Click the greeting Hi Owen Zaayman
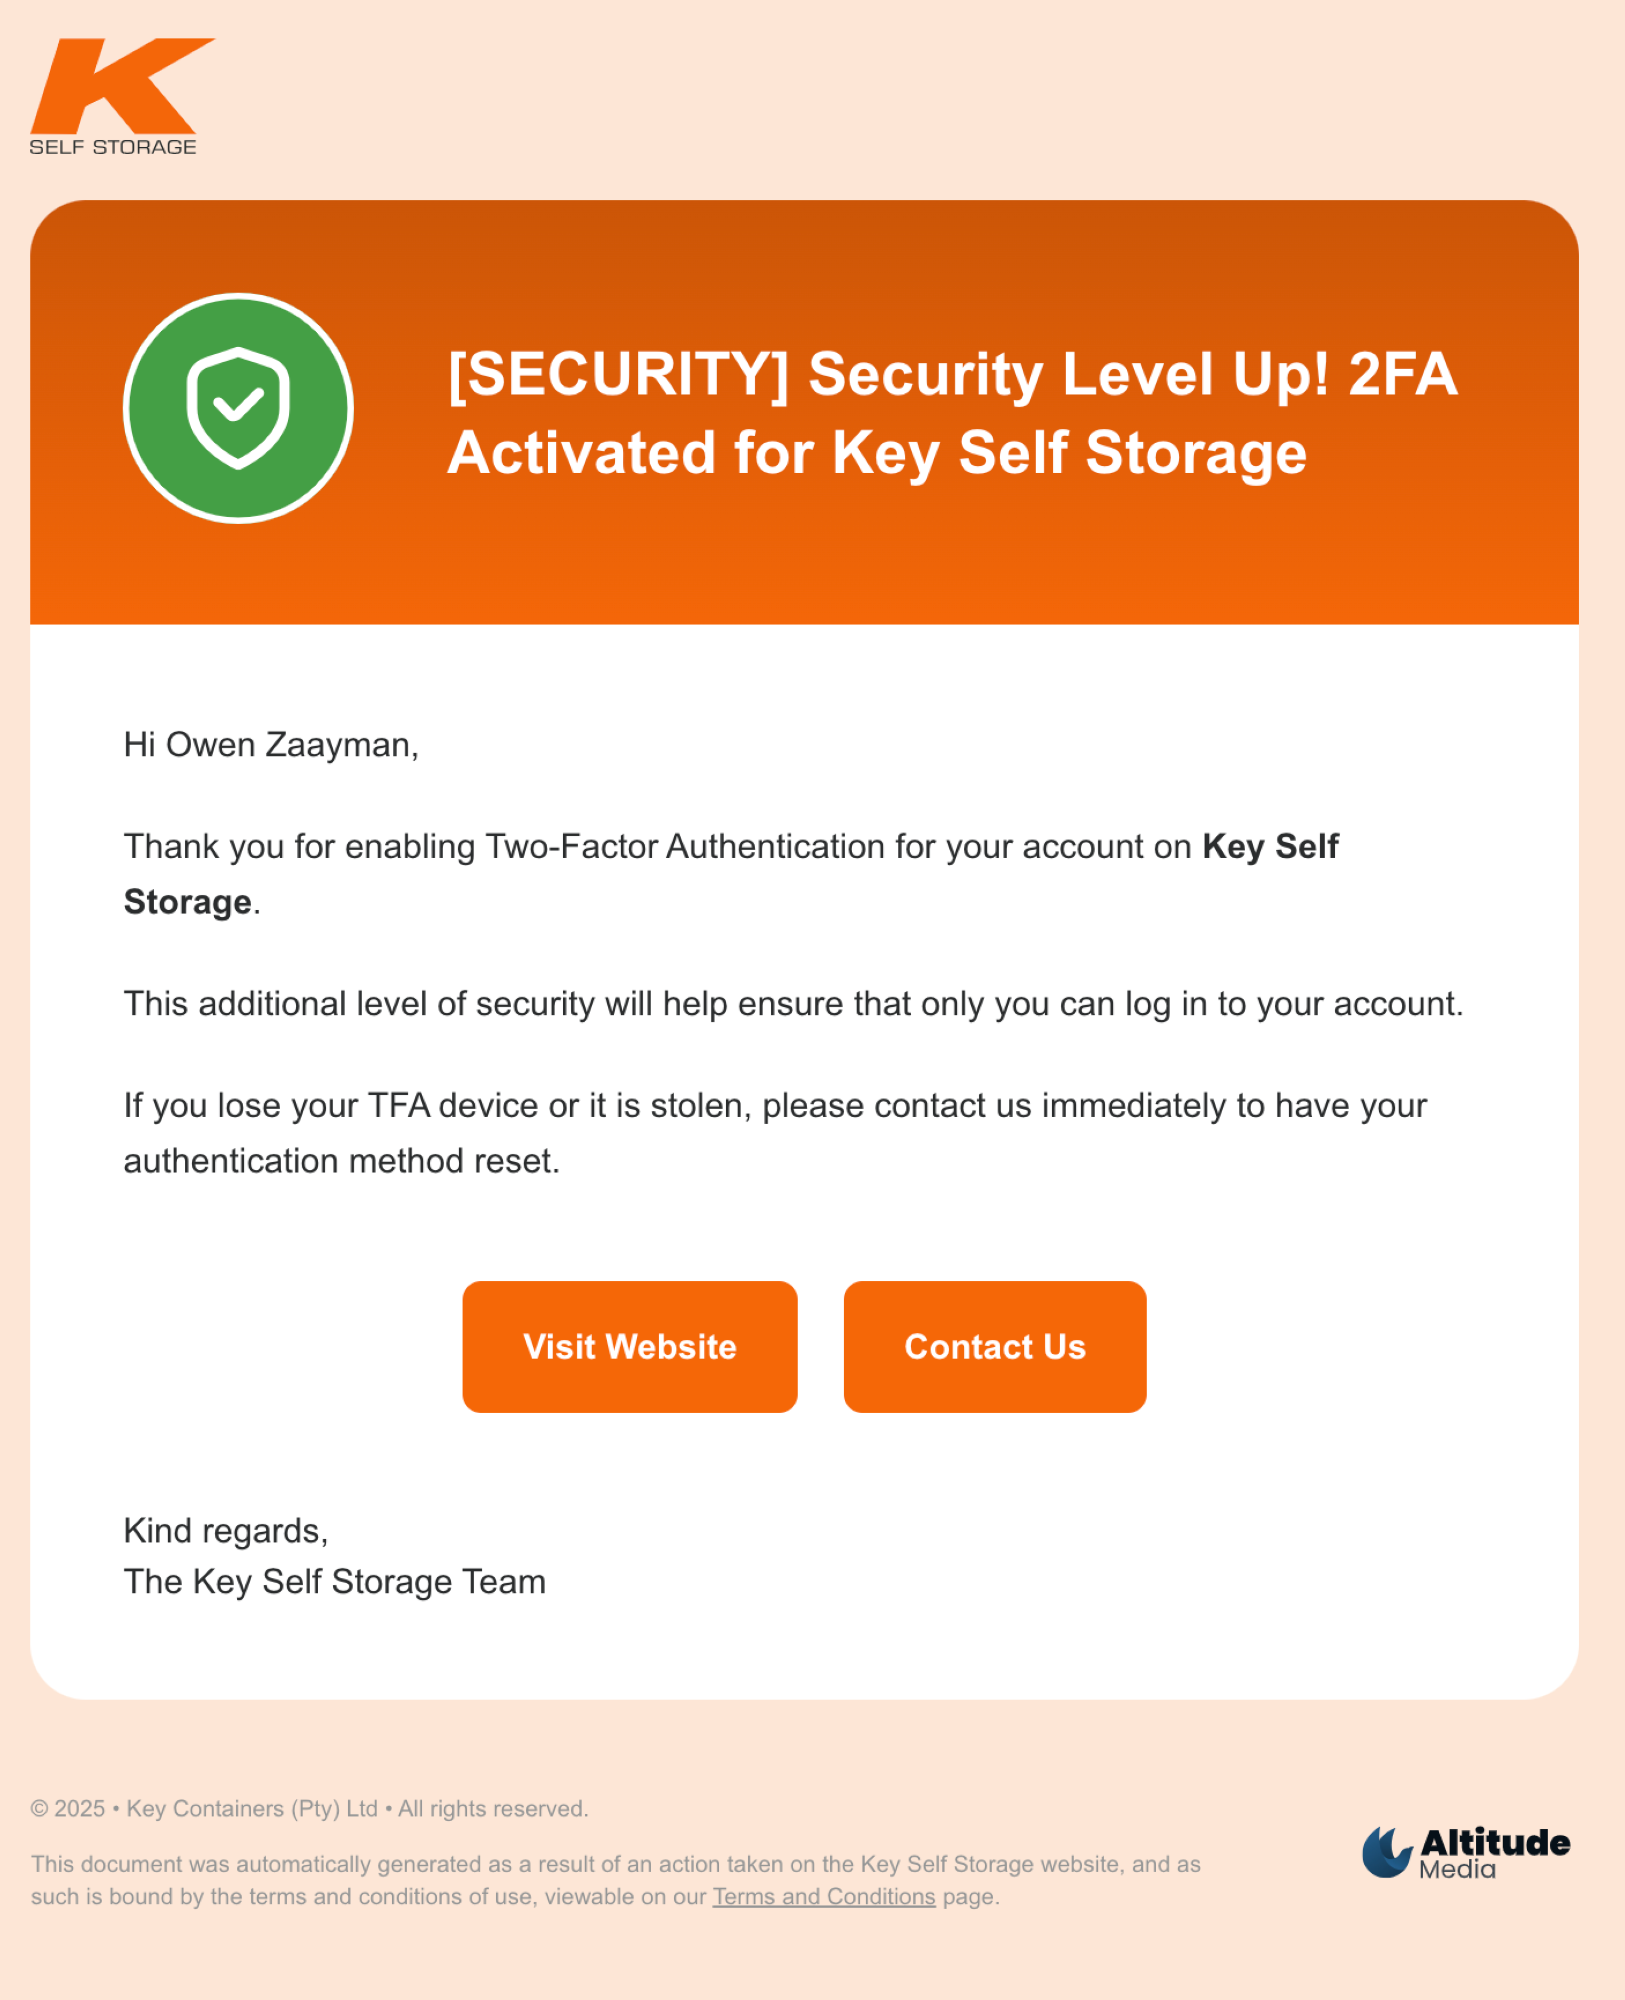The width and height of the screenshot is (1625, 2000). [271, 745]
